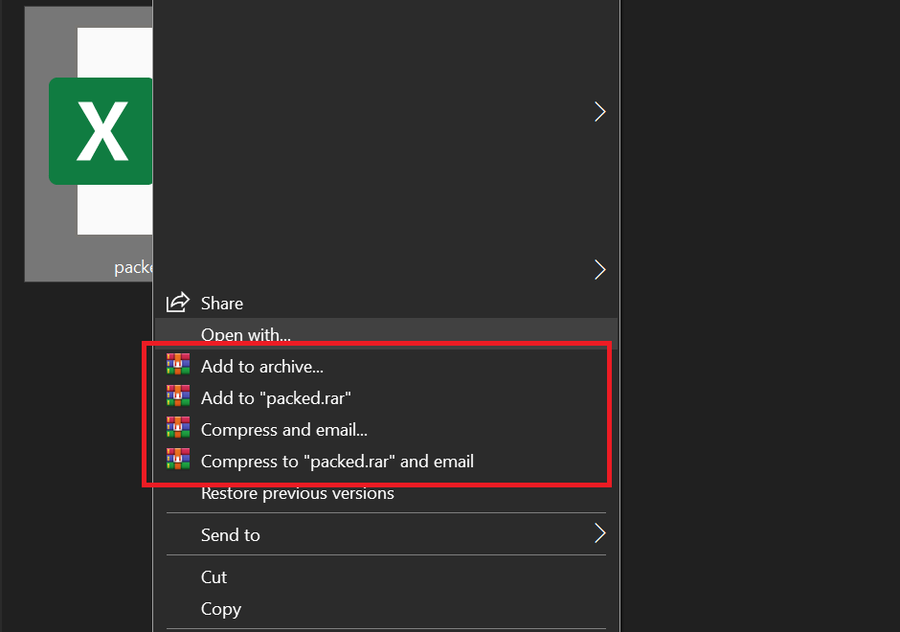Image resolution: width=900 pixels, height=632 pixels.
Task: Select Compress to "packed.rar" and email
Action: 386,461
